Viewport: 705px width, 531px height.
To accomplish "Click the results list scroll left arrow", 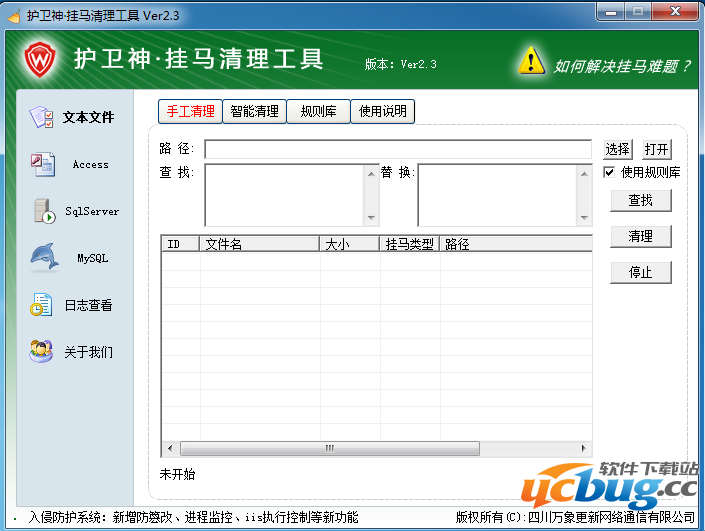I will tap(170, 448).
